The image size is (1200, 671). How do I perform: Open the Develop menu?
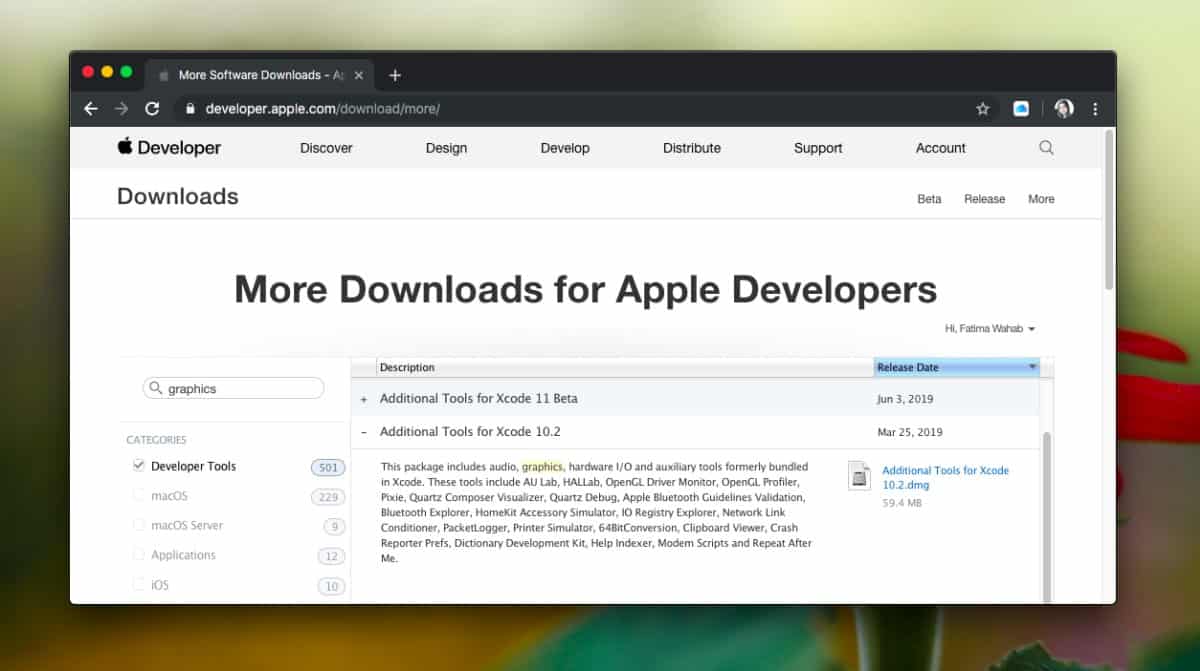point(565,148)
